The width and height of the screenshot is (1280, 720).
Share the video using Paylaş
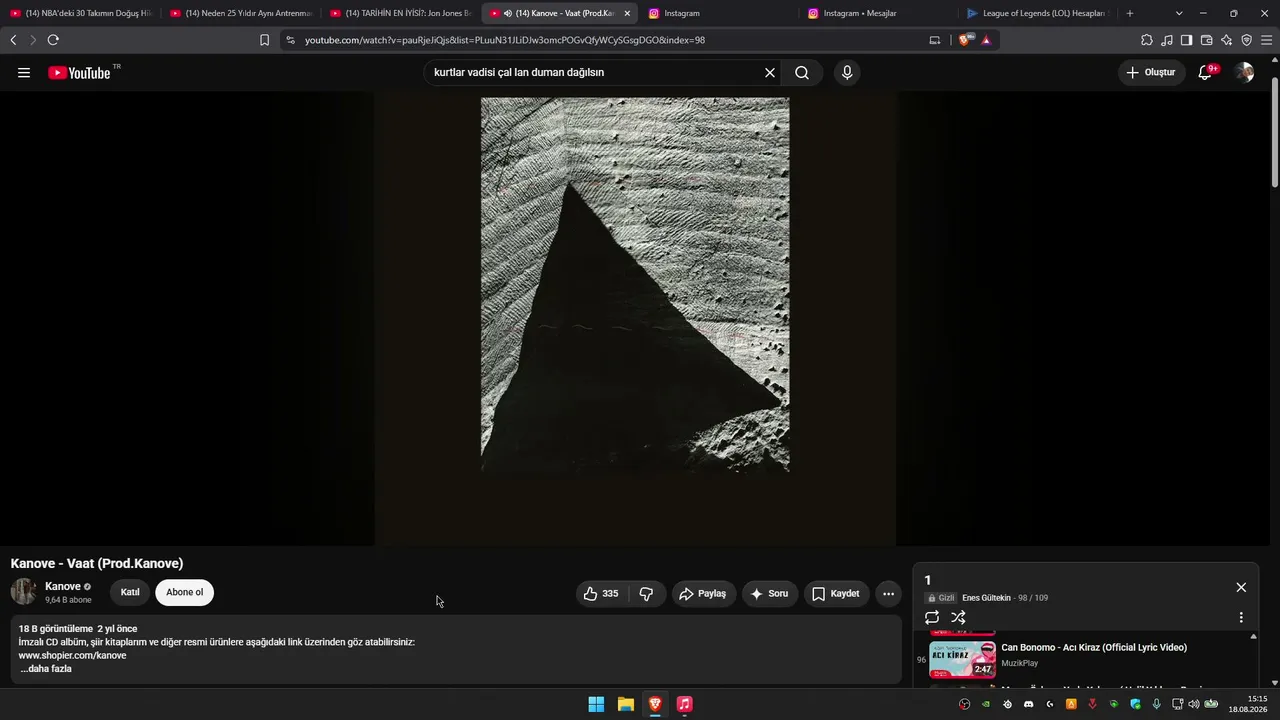(704, 593)
